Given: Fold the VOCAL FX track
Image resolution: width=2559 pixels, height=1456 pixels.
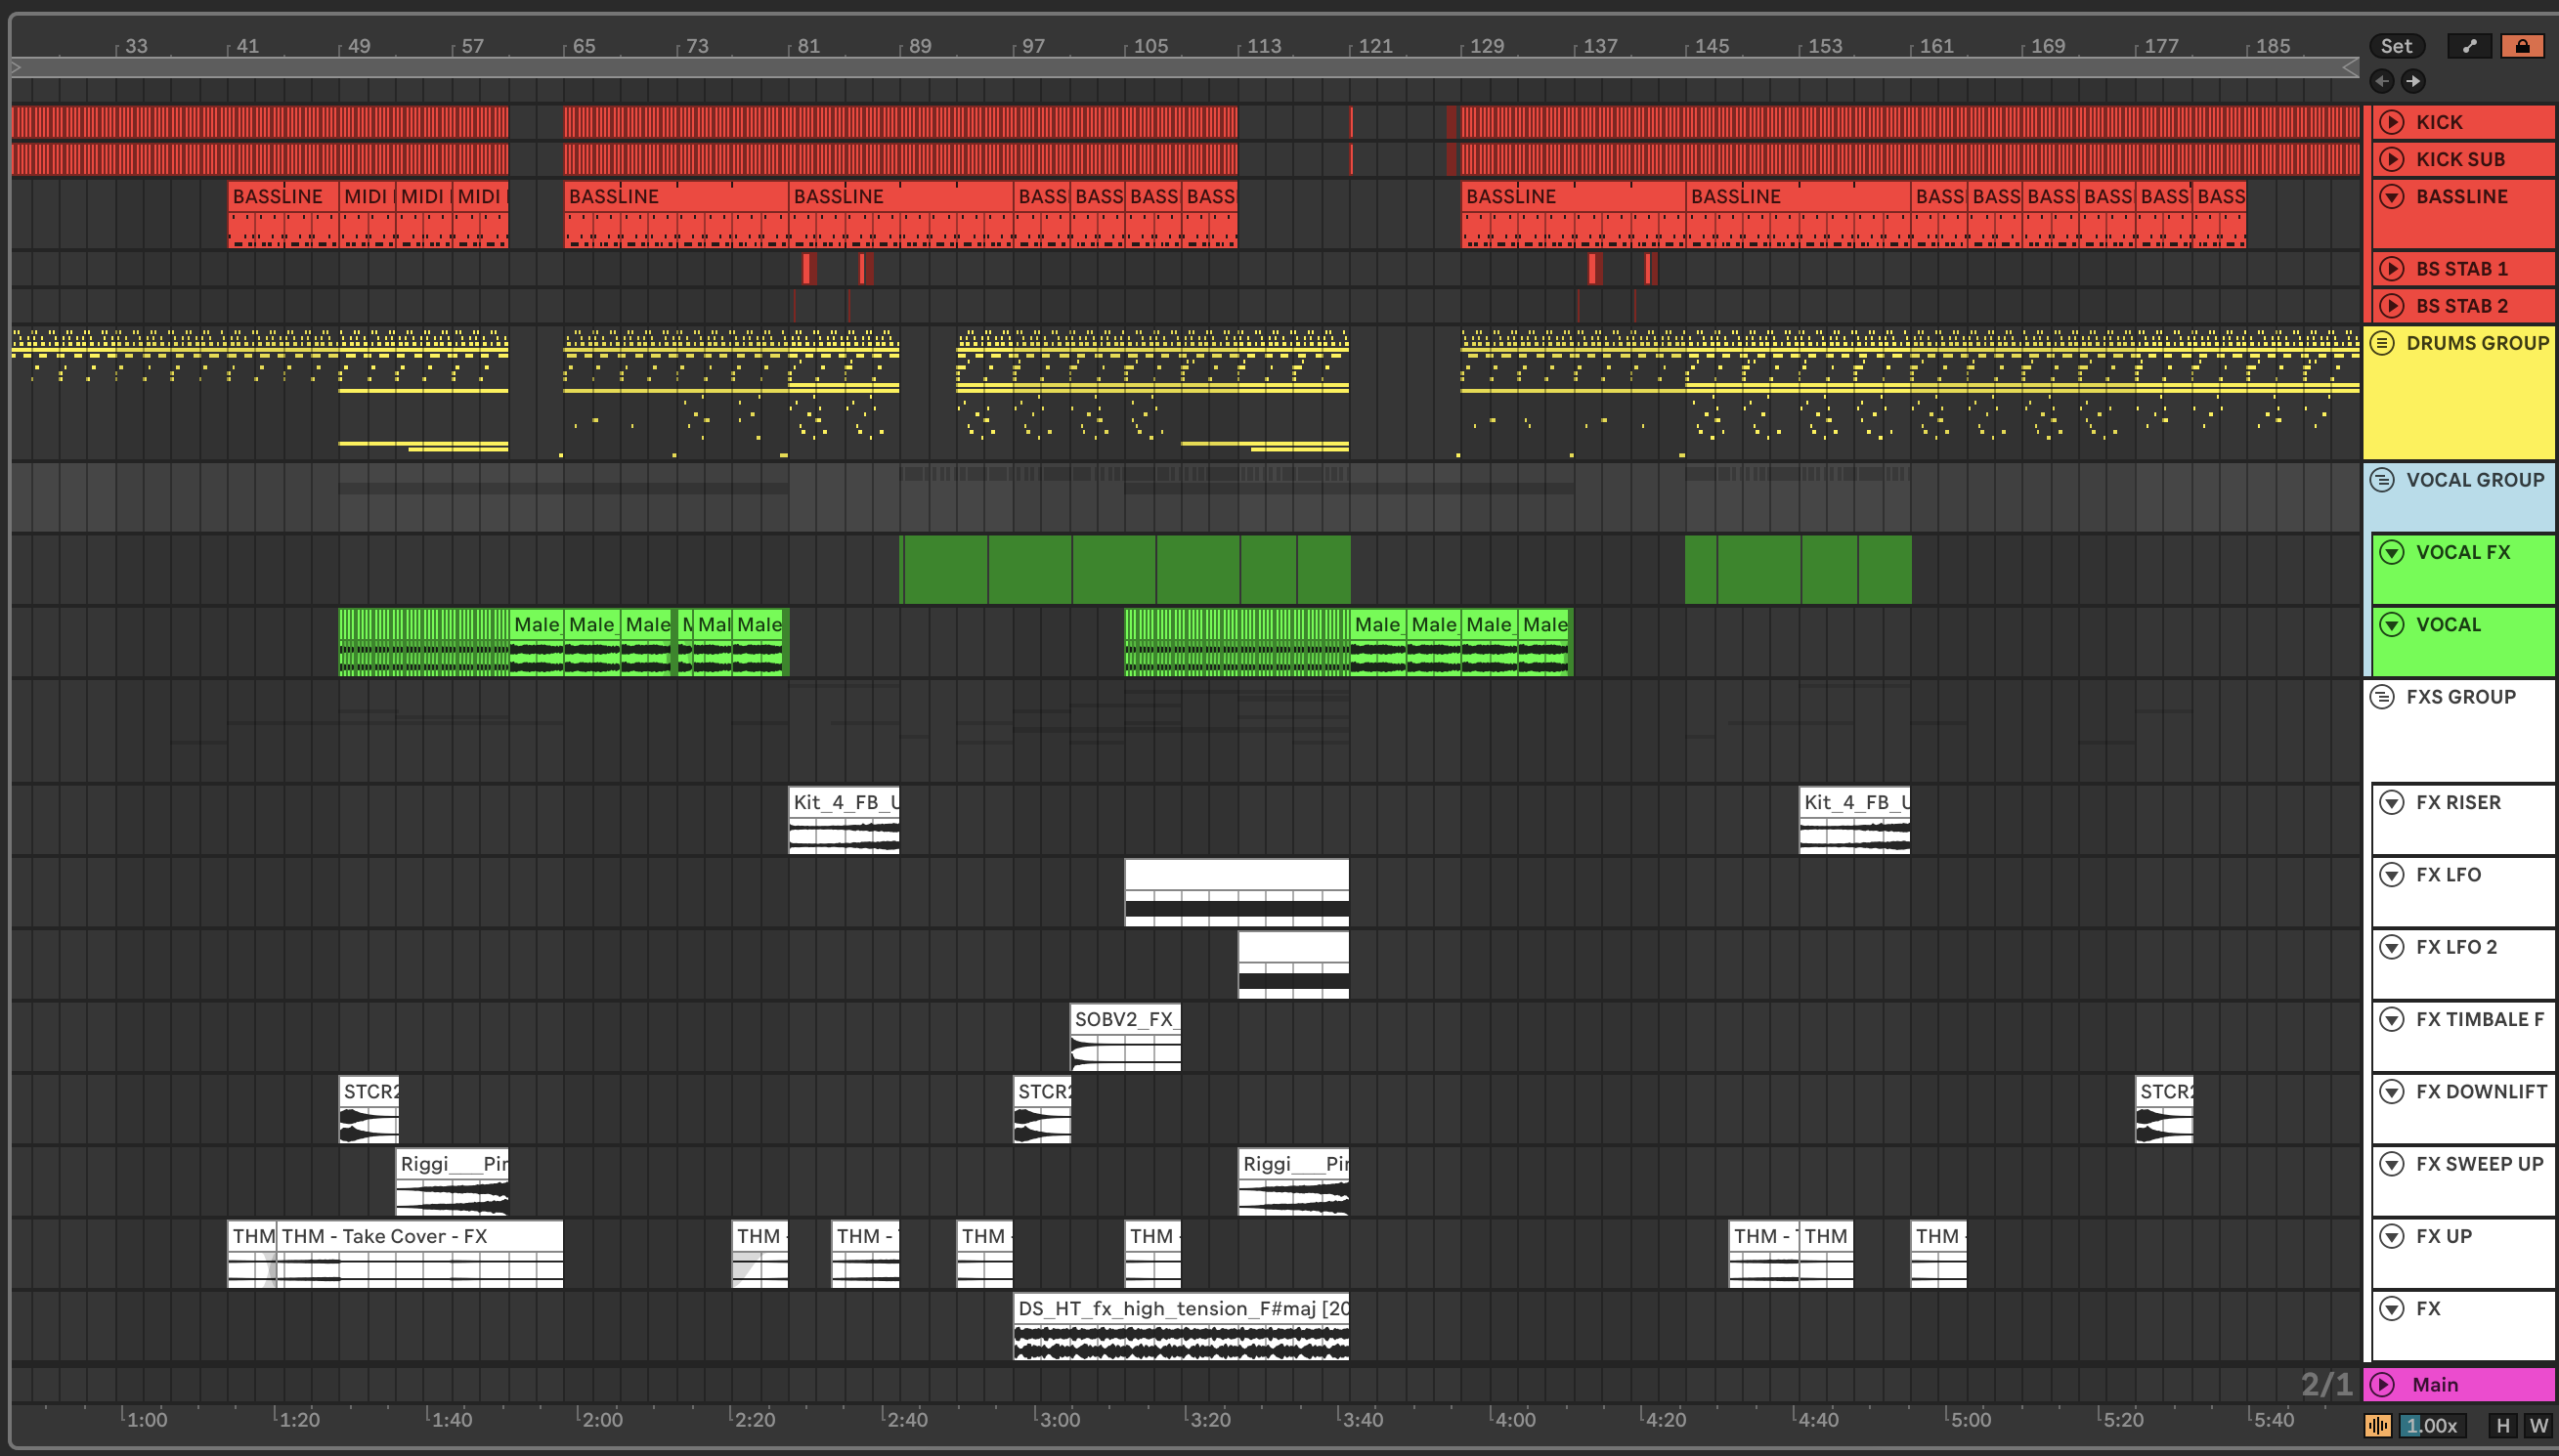Looking at the screenshot, I should click(x=2392, y=552).
